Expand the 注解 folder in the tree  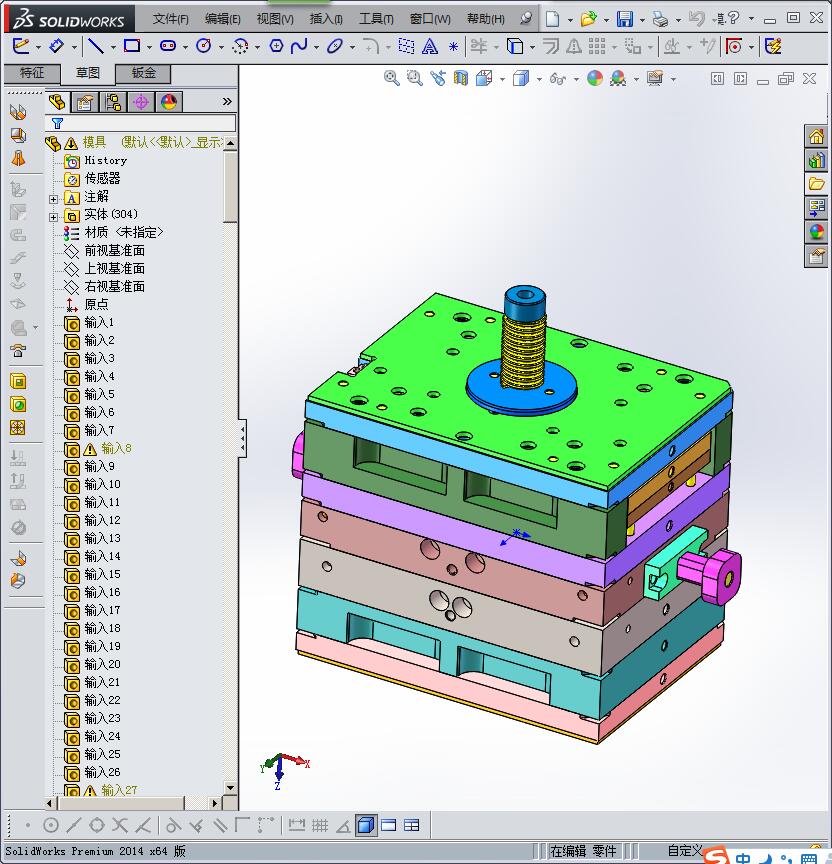click(53, 199)
